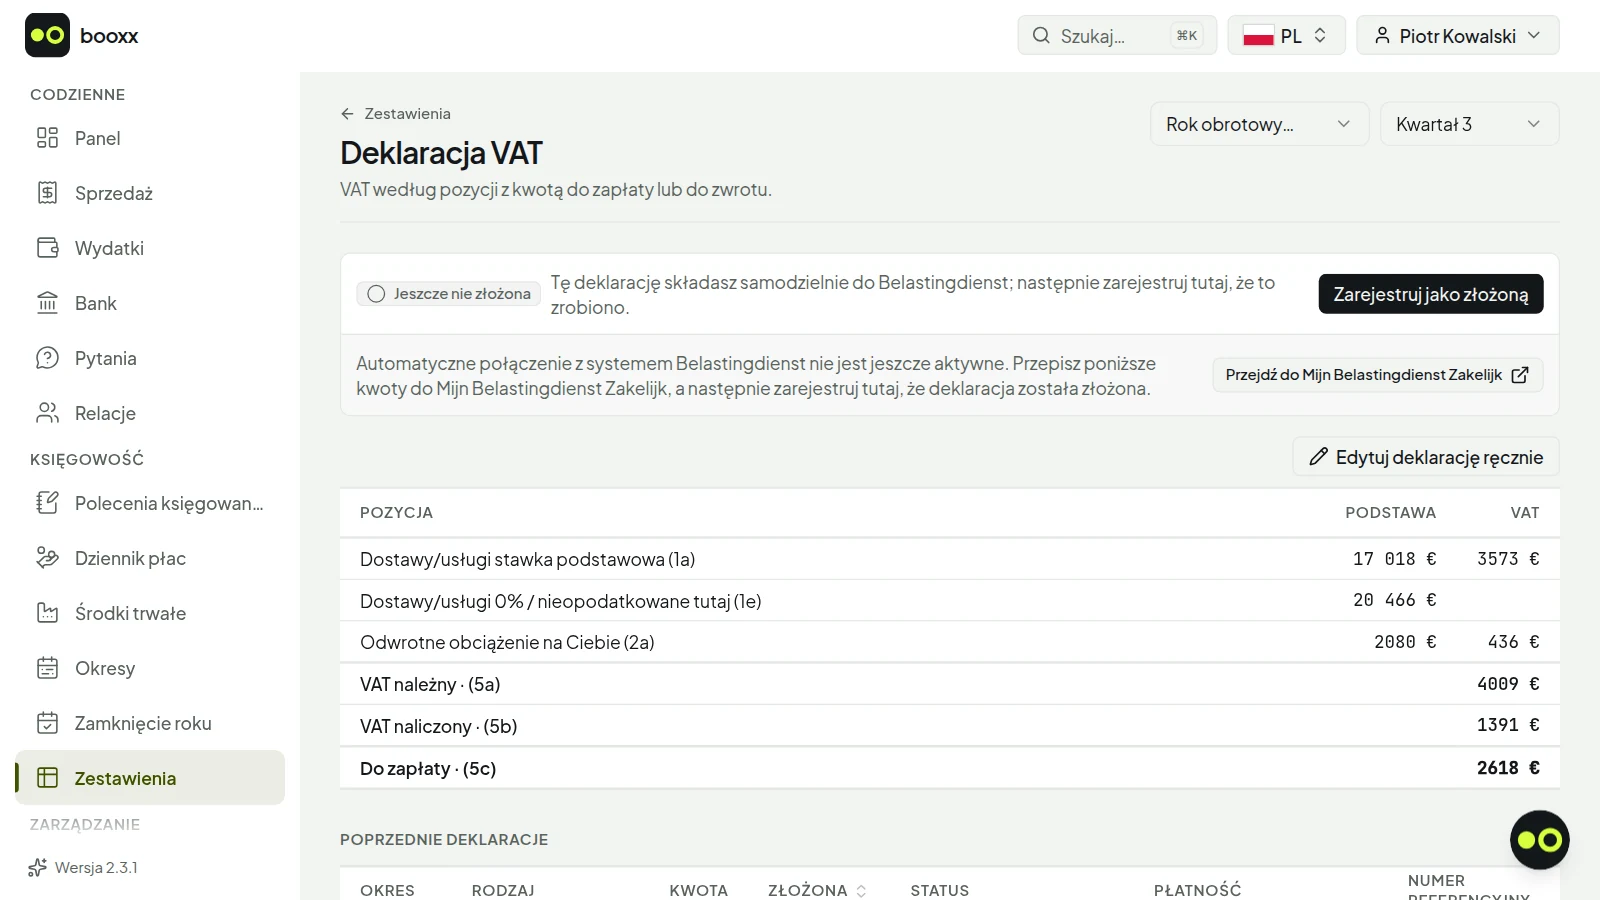
Task: Focus the Szukaj search field
Action: pos(1117,36)
